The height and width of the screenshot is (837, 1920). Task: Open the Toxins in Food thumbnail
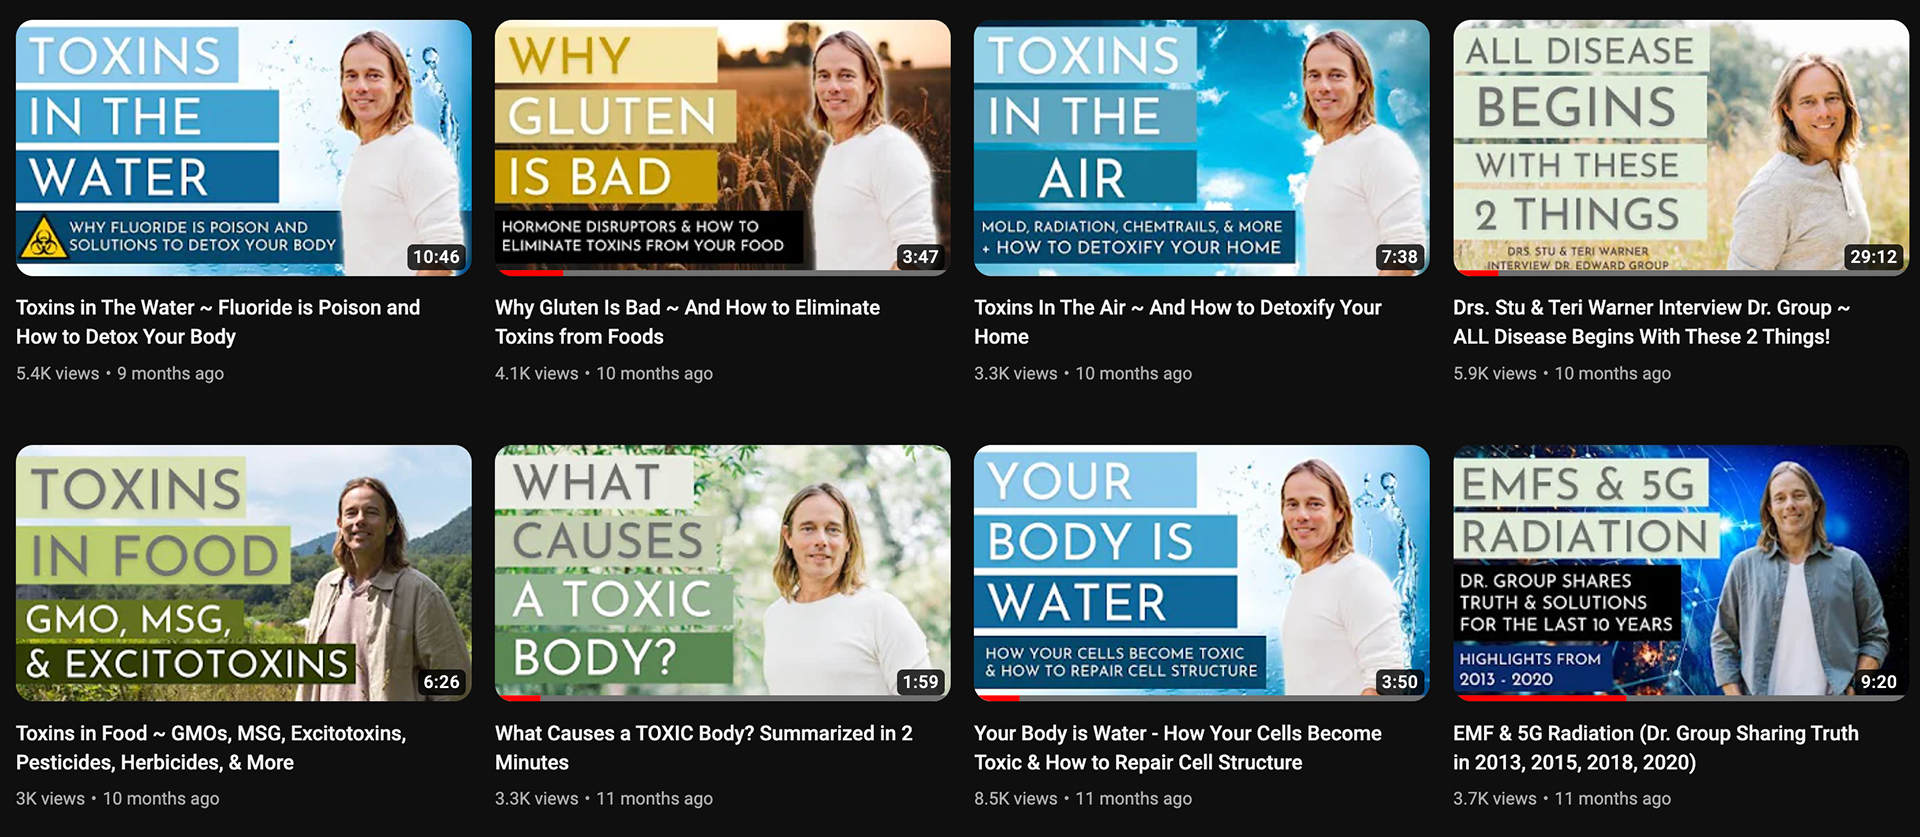coord(243,573)
